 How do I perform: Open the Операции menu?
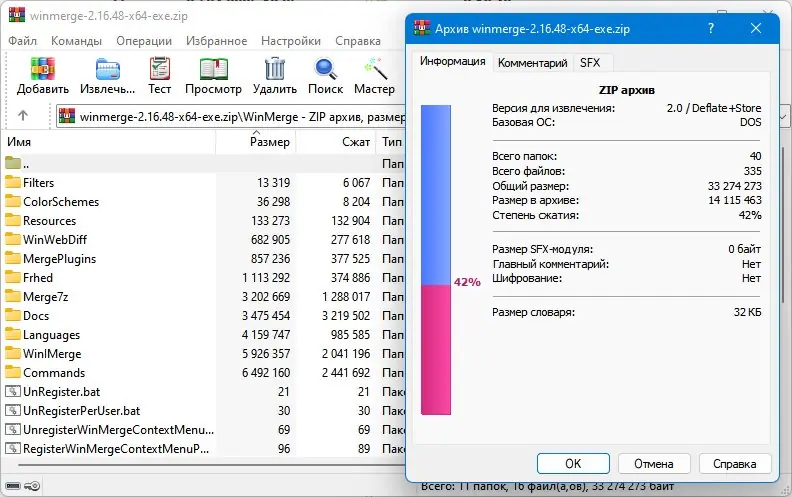(144, 41)
